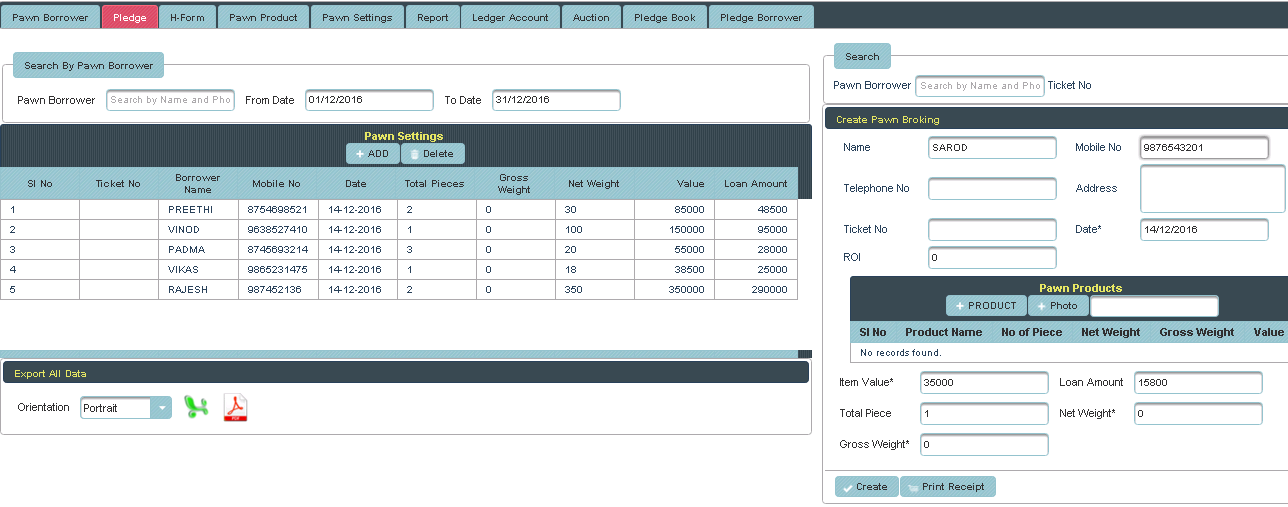The image size is (1288, 507).
Task: Click the To Date field
Action: click(556, 100)
